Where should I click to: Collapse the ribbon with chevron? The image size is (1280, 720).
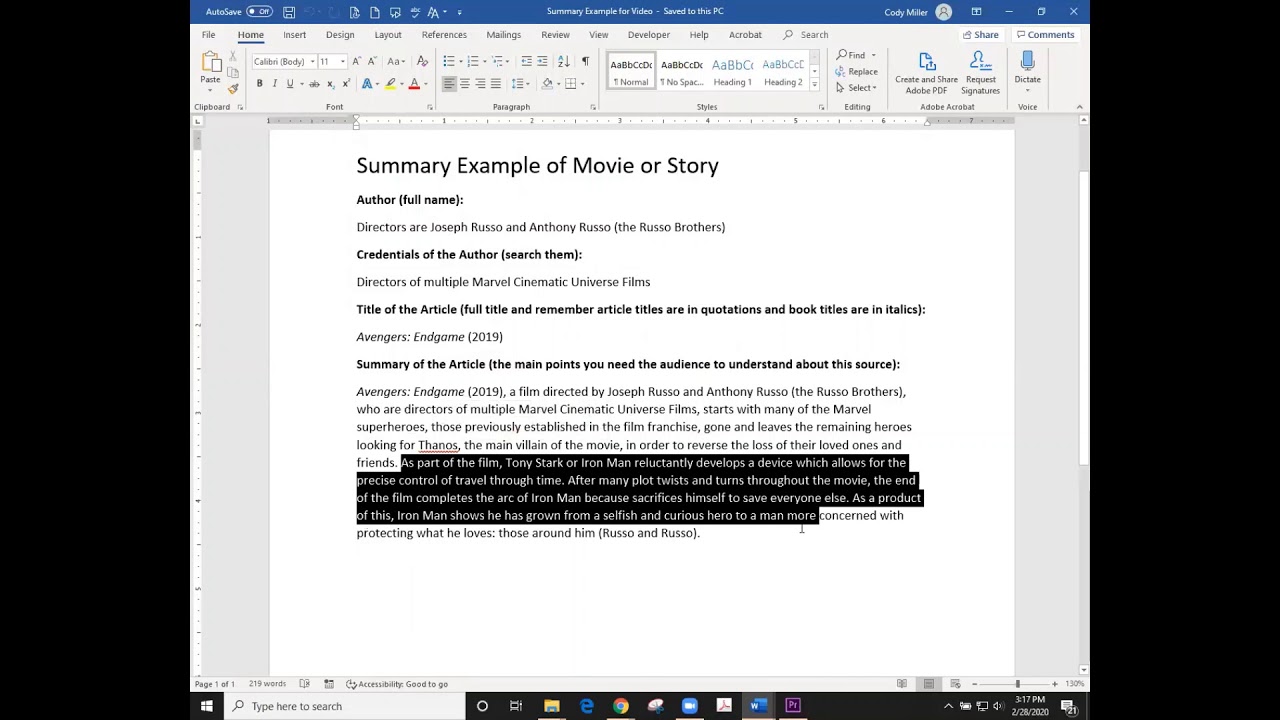[x=1079, y=107]
